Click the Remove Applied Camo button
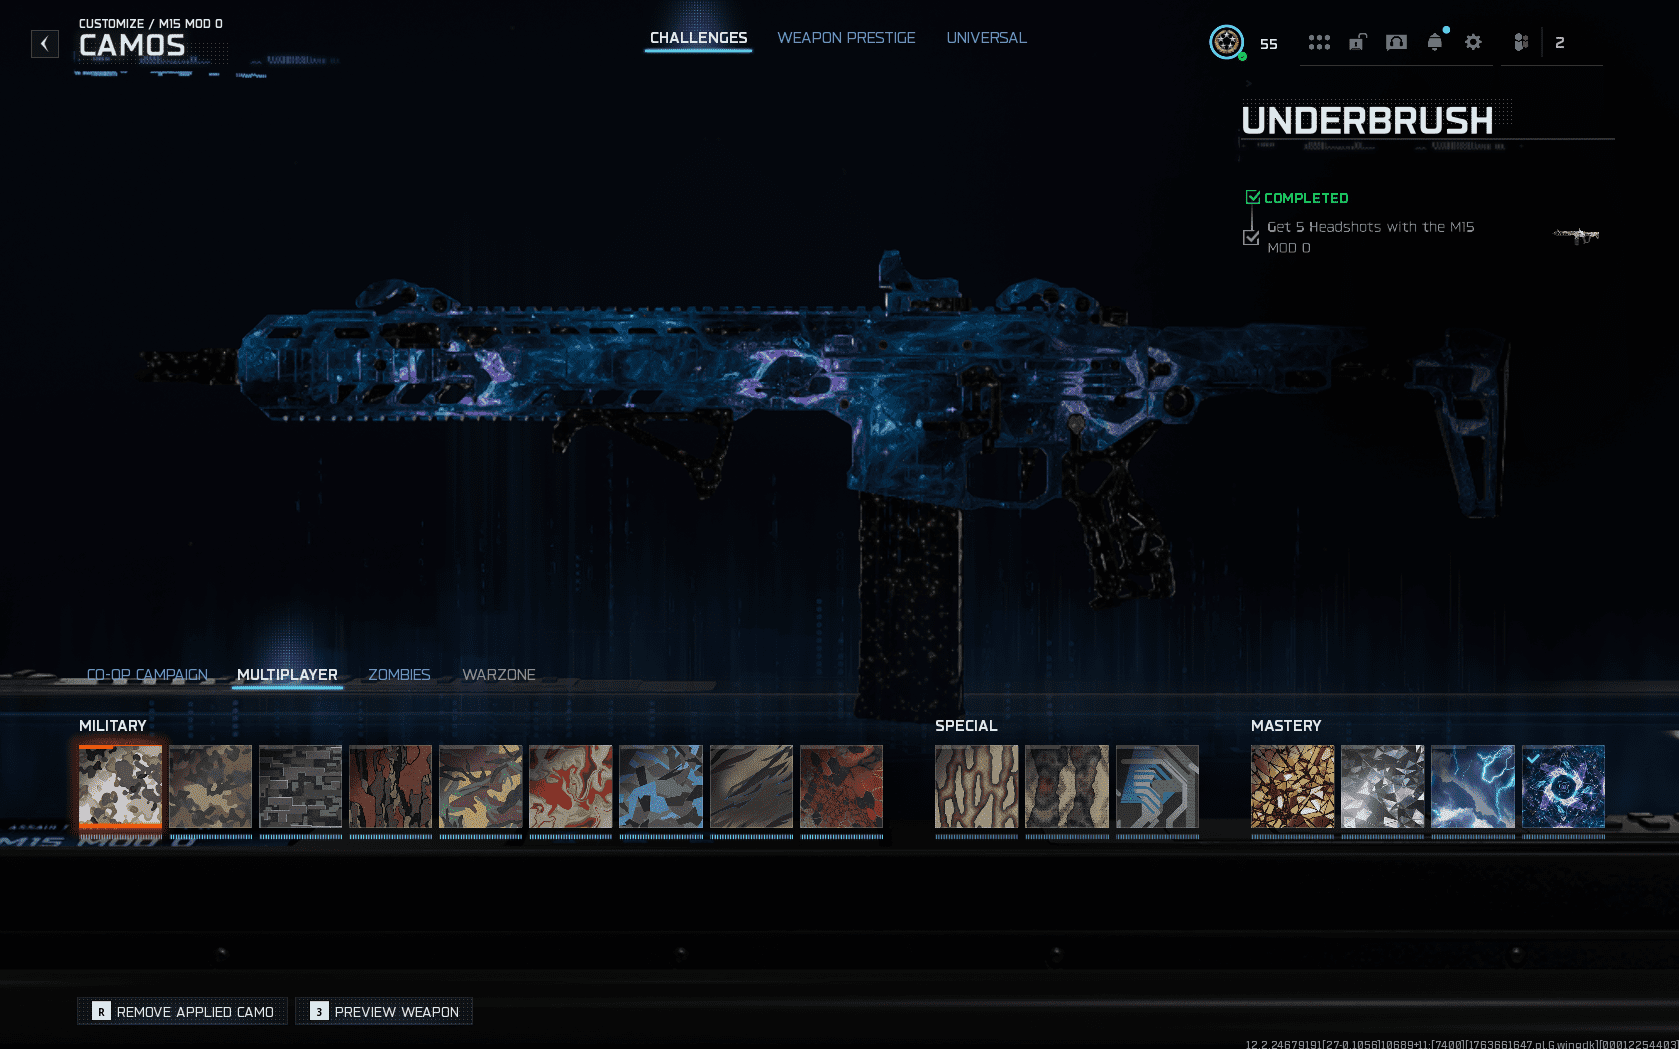The height and width of the screenshot is (1049, 1679). point(183,1012)
